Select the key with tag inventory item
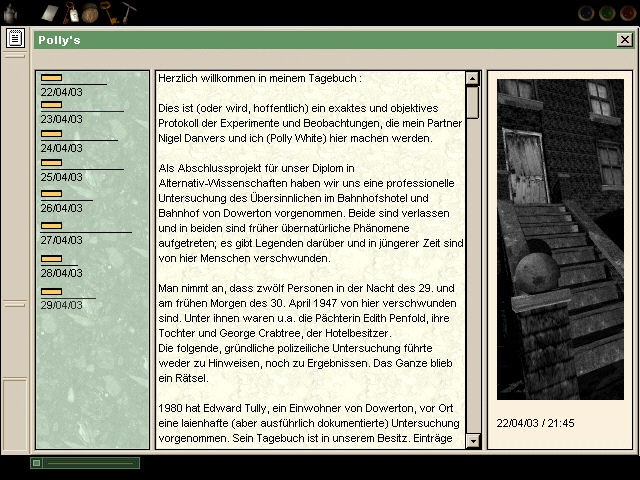Viewport: 640px width, 480px height. click(72, 13)
